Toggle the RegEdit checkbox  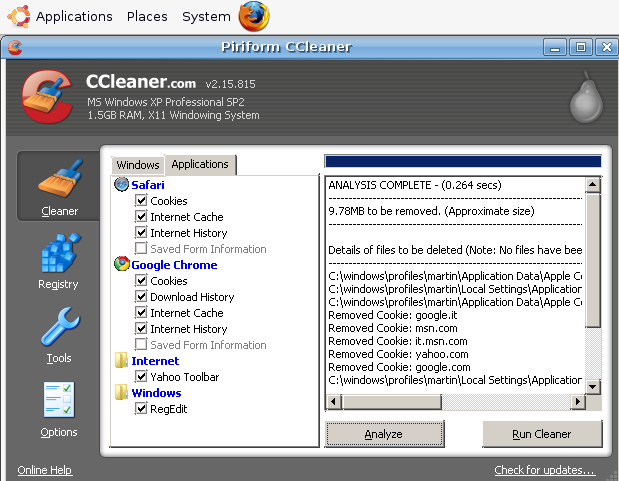(141, 408)
